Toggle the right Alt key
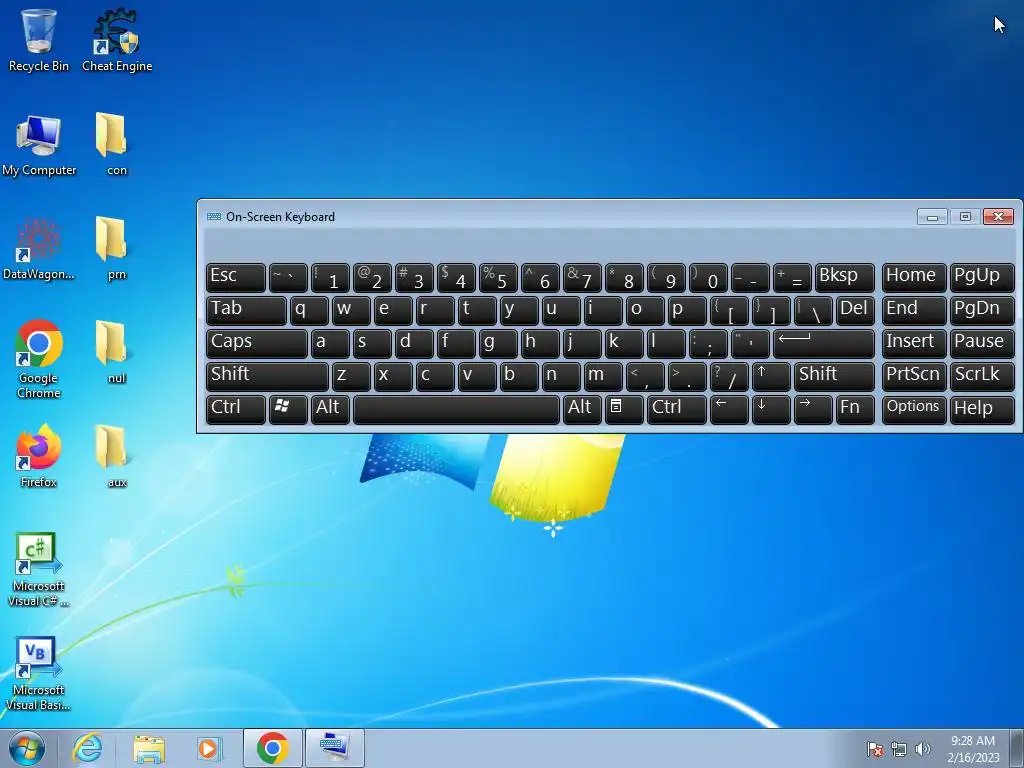The image size is (1024, 768). coord(582,409)
